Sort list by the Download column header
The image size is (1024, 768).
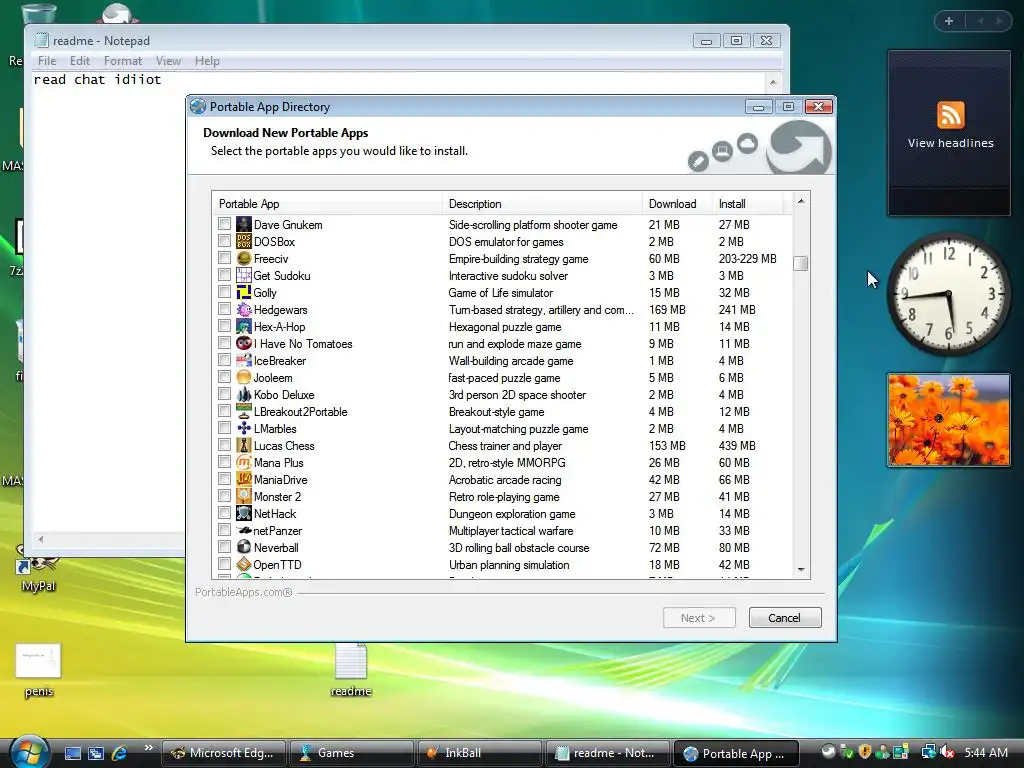pyautogui.click(x=677, y=204)
